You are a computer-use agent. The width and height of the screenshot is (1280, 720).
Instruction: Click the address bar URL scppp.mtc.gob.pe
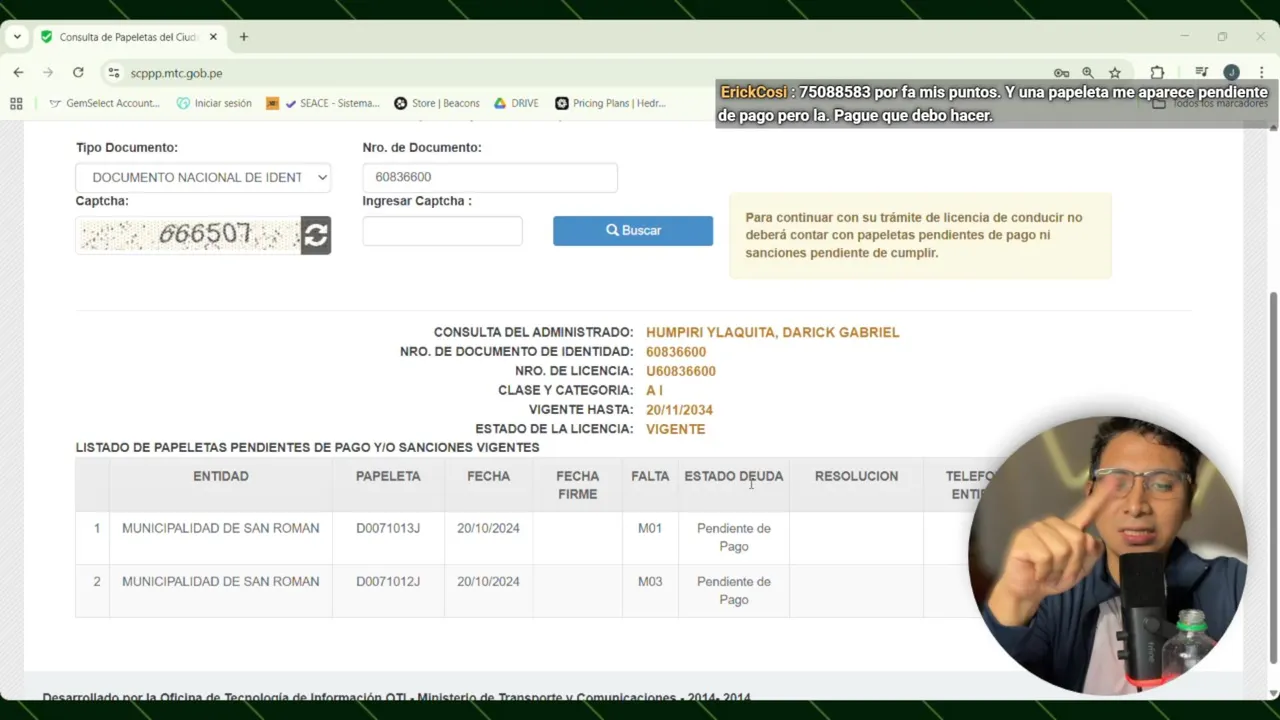pos(176,73)
